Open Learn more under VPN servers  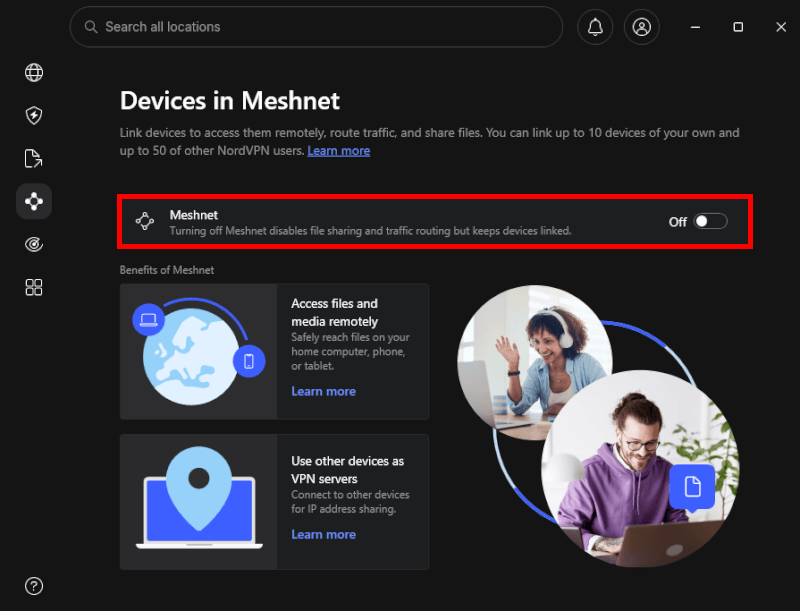[323, 534]
